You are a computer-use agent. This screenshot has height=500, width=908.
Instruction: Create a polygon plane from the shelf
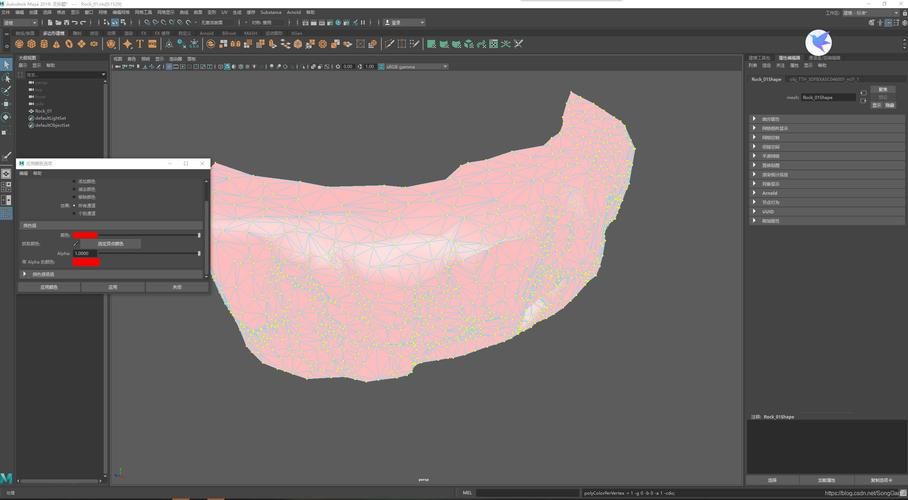81,44
